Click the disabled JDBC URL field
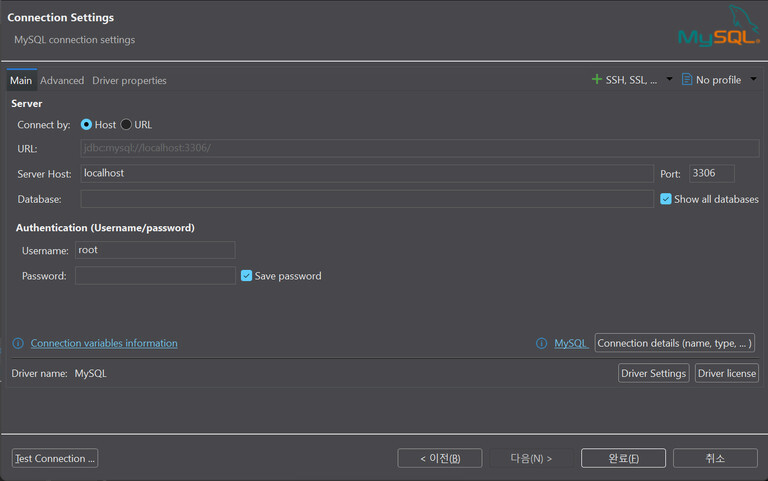The height and width of the screenshot is (481, 768). point(420,148)
